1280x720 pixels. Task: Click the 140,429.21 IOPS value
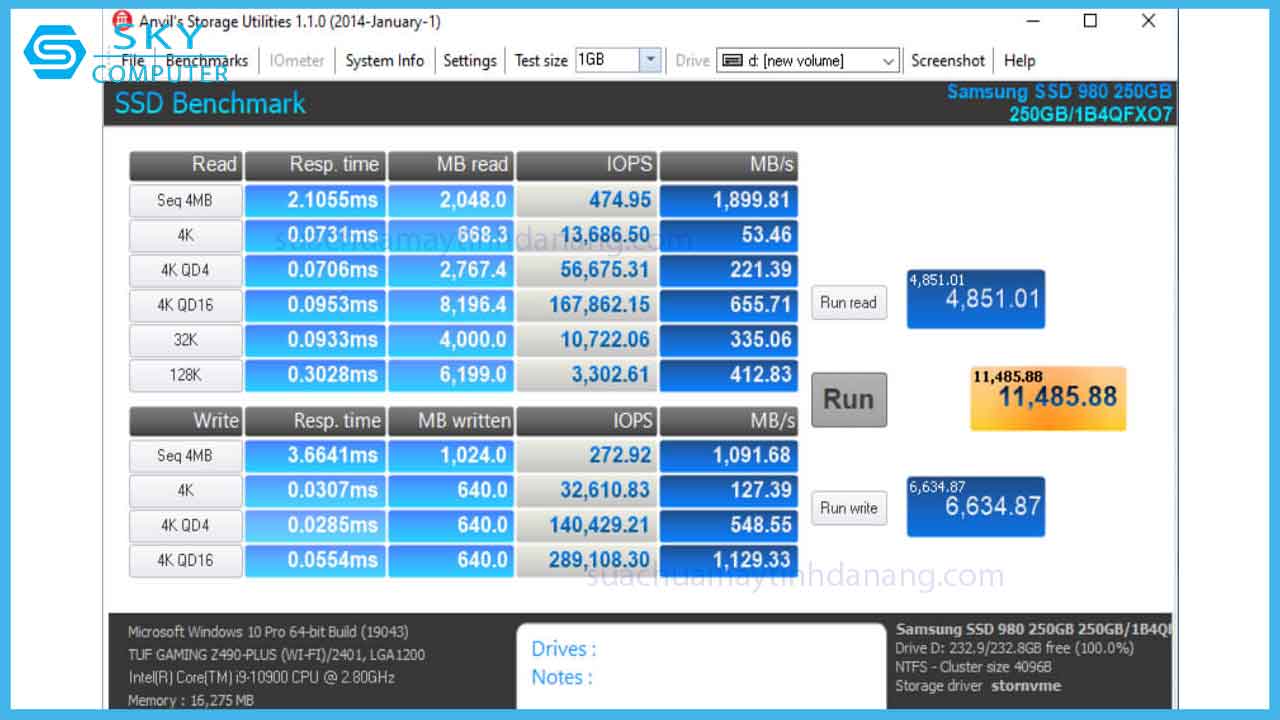586,525
